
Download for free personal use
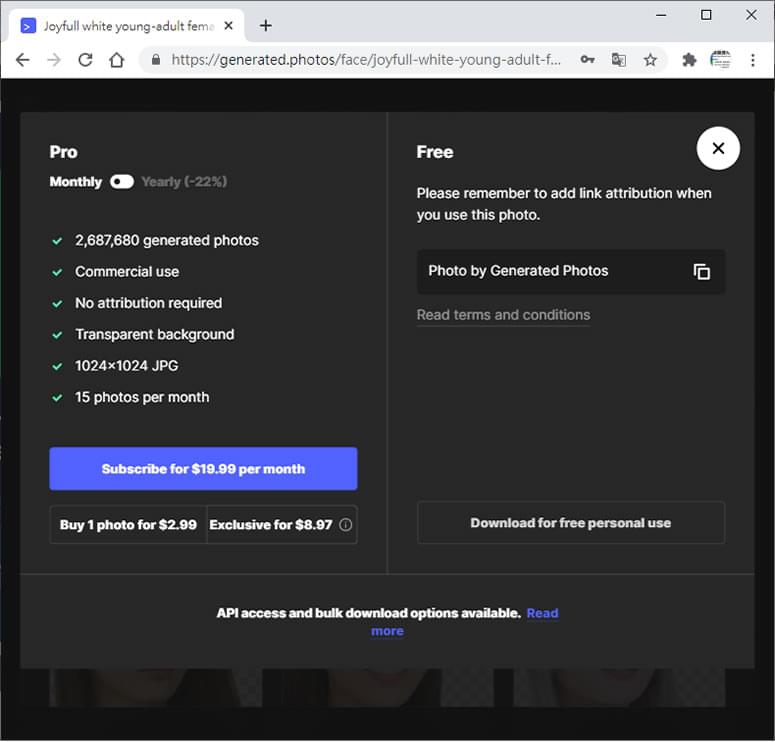(x=571, y=523)
